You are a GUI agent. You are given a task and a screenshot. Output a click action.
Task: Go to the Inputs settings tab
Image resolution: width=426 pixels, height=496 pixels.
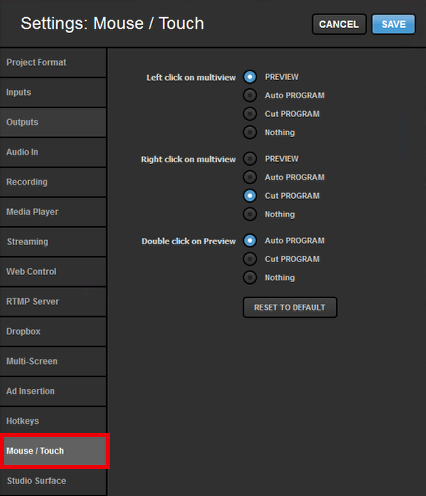pyautogui.click(x=53, y=92)
